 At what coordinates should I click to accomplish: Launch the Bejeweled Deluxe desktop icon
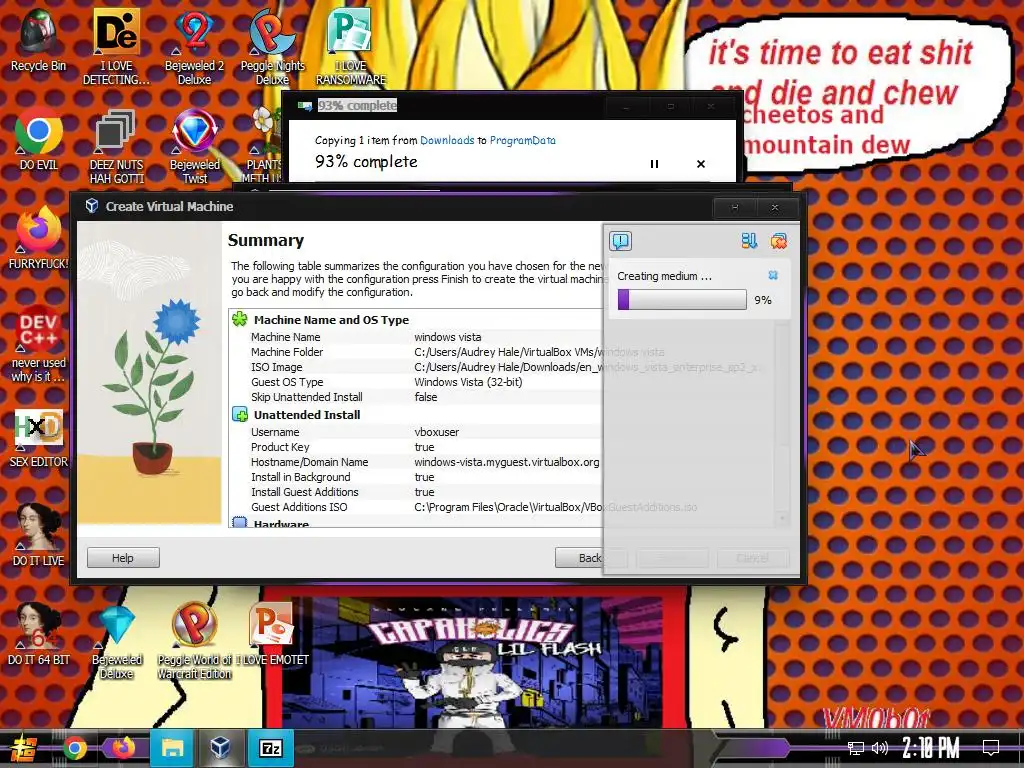coord(116,641)
